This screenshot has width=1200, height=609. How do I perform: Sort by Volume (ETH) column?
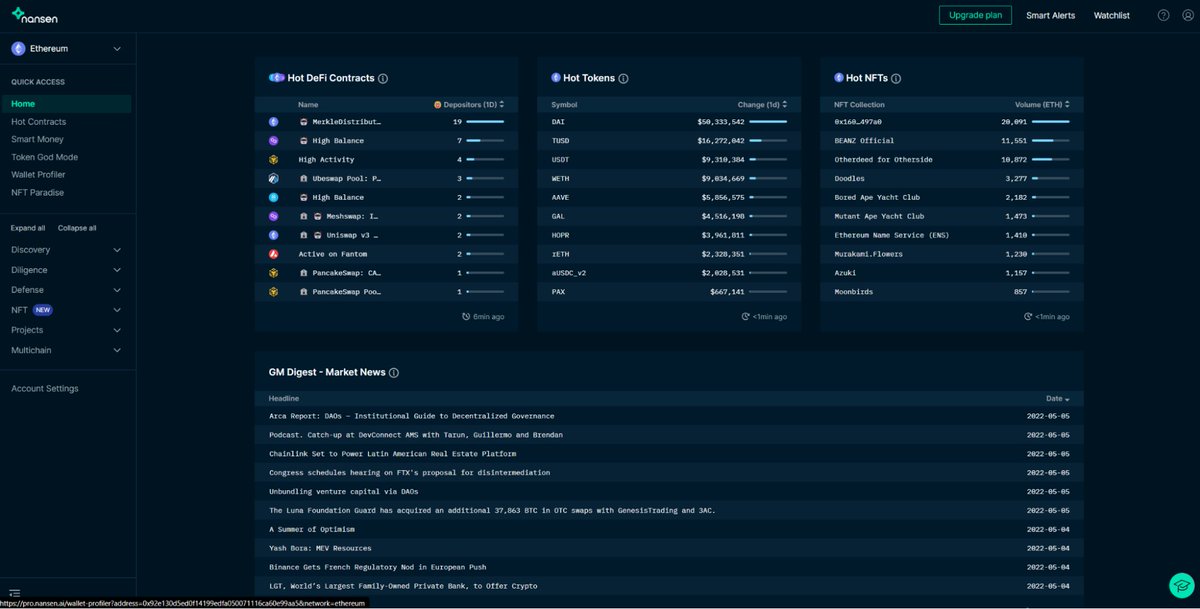click(x=1042, y=104)
